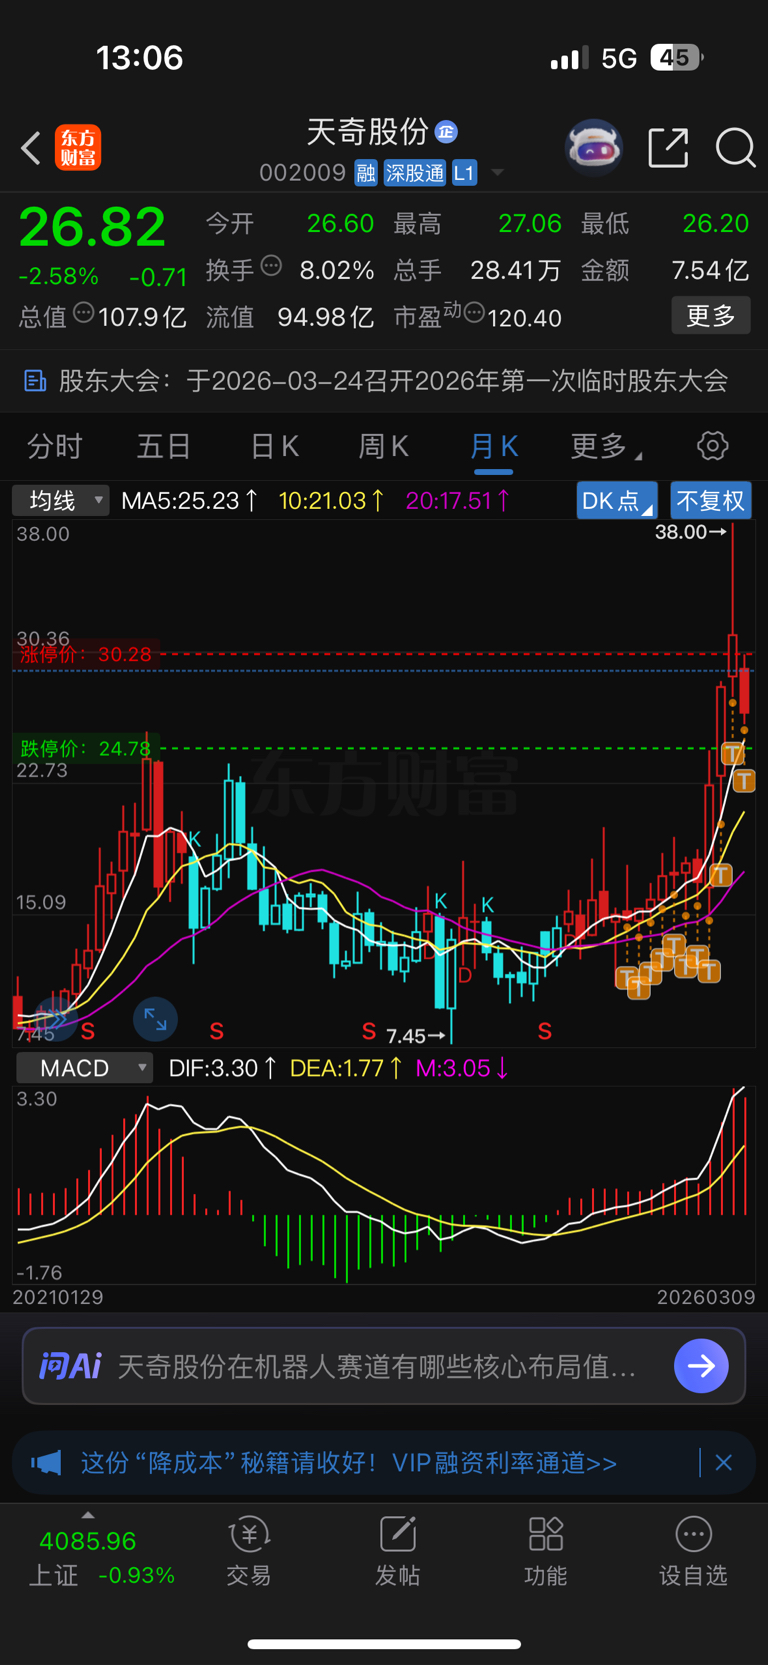Tap the megaphone promo icon
The height and width of the screenshot is (1665, 769).
(x=46, y=1463)
